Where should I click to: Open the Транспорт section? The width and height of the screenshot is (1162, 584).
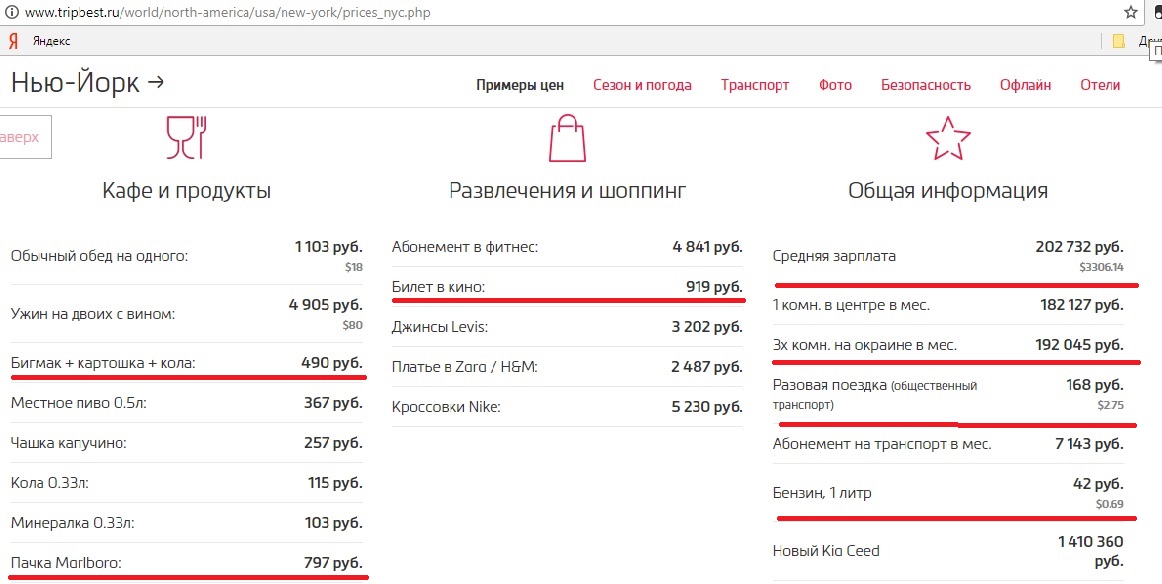(754, 85)
